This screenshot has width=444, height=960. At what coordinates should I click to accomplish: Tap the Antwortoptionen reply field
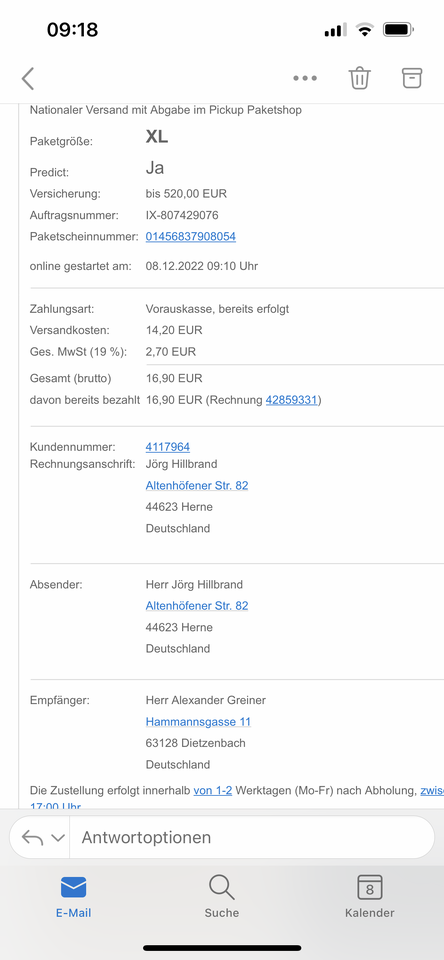coord(252,838)
